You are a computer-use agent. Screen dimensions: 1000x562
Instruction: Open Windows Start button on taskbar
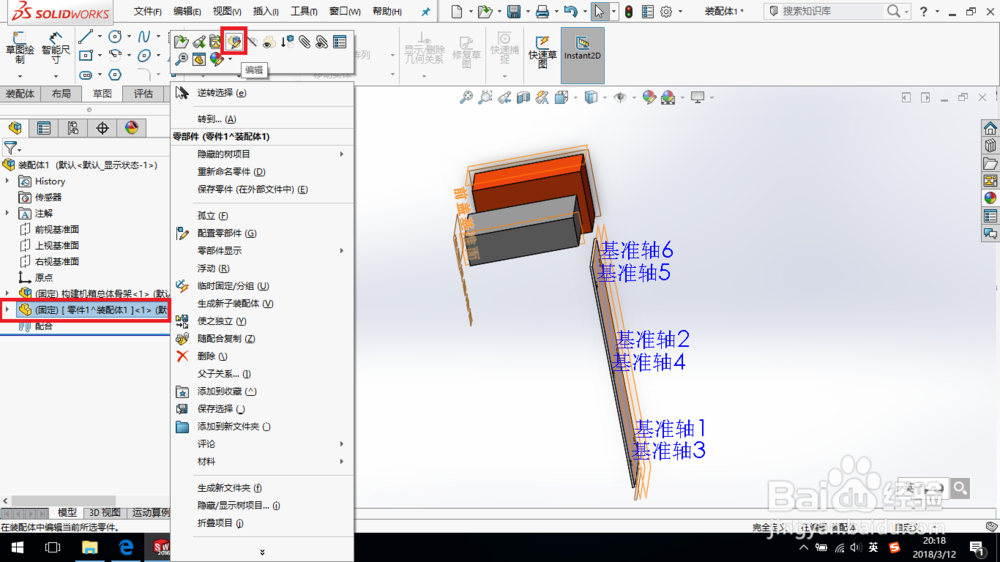17,547
